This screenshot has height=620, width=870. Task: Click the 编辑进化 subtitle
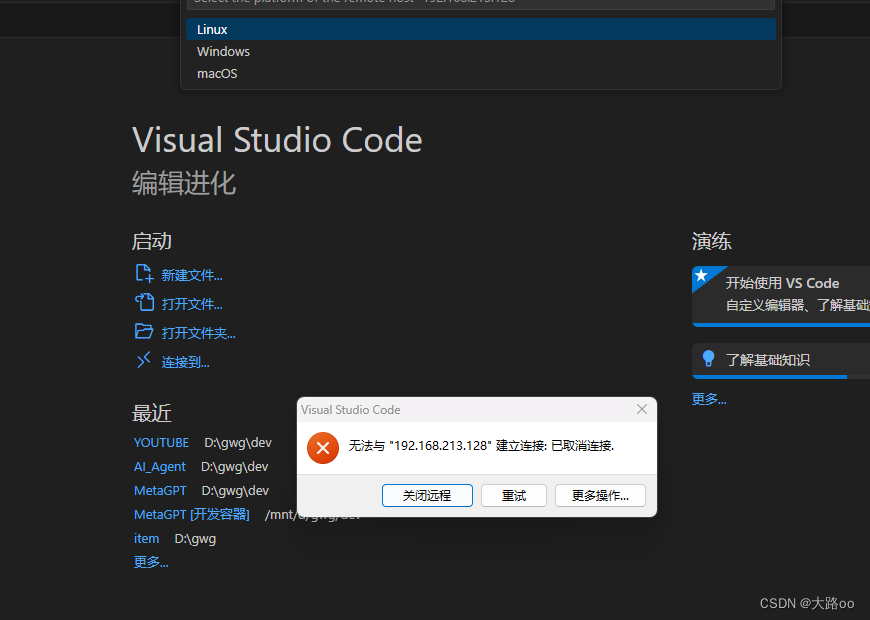coord(184,183)
